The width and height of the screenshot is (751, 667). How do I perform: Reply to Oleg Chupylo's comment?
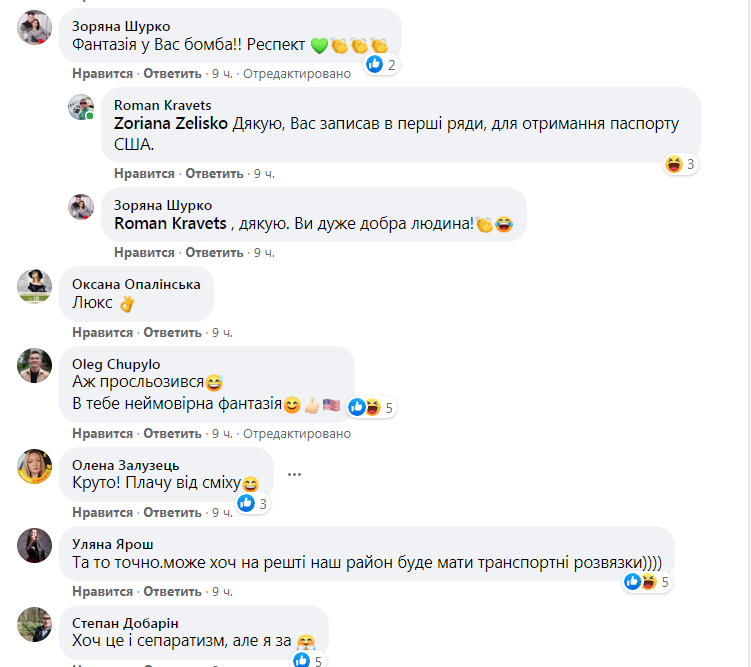pyautogui.click(x=173, y=434)
